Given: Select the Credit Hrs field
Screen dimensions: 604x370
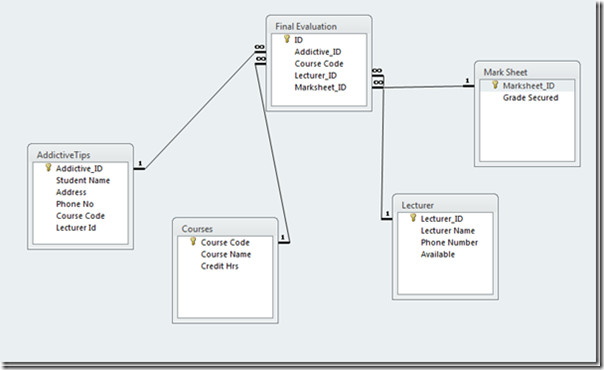Looking at the screenshot, I should point(220,266).
